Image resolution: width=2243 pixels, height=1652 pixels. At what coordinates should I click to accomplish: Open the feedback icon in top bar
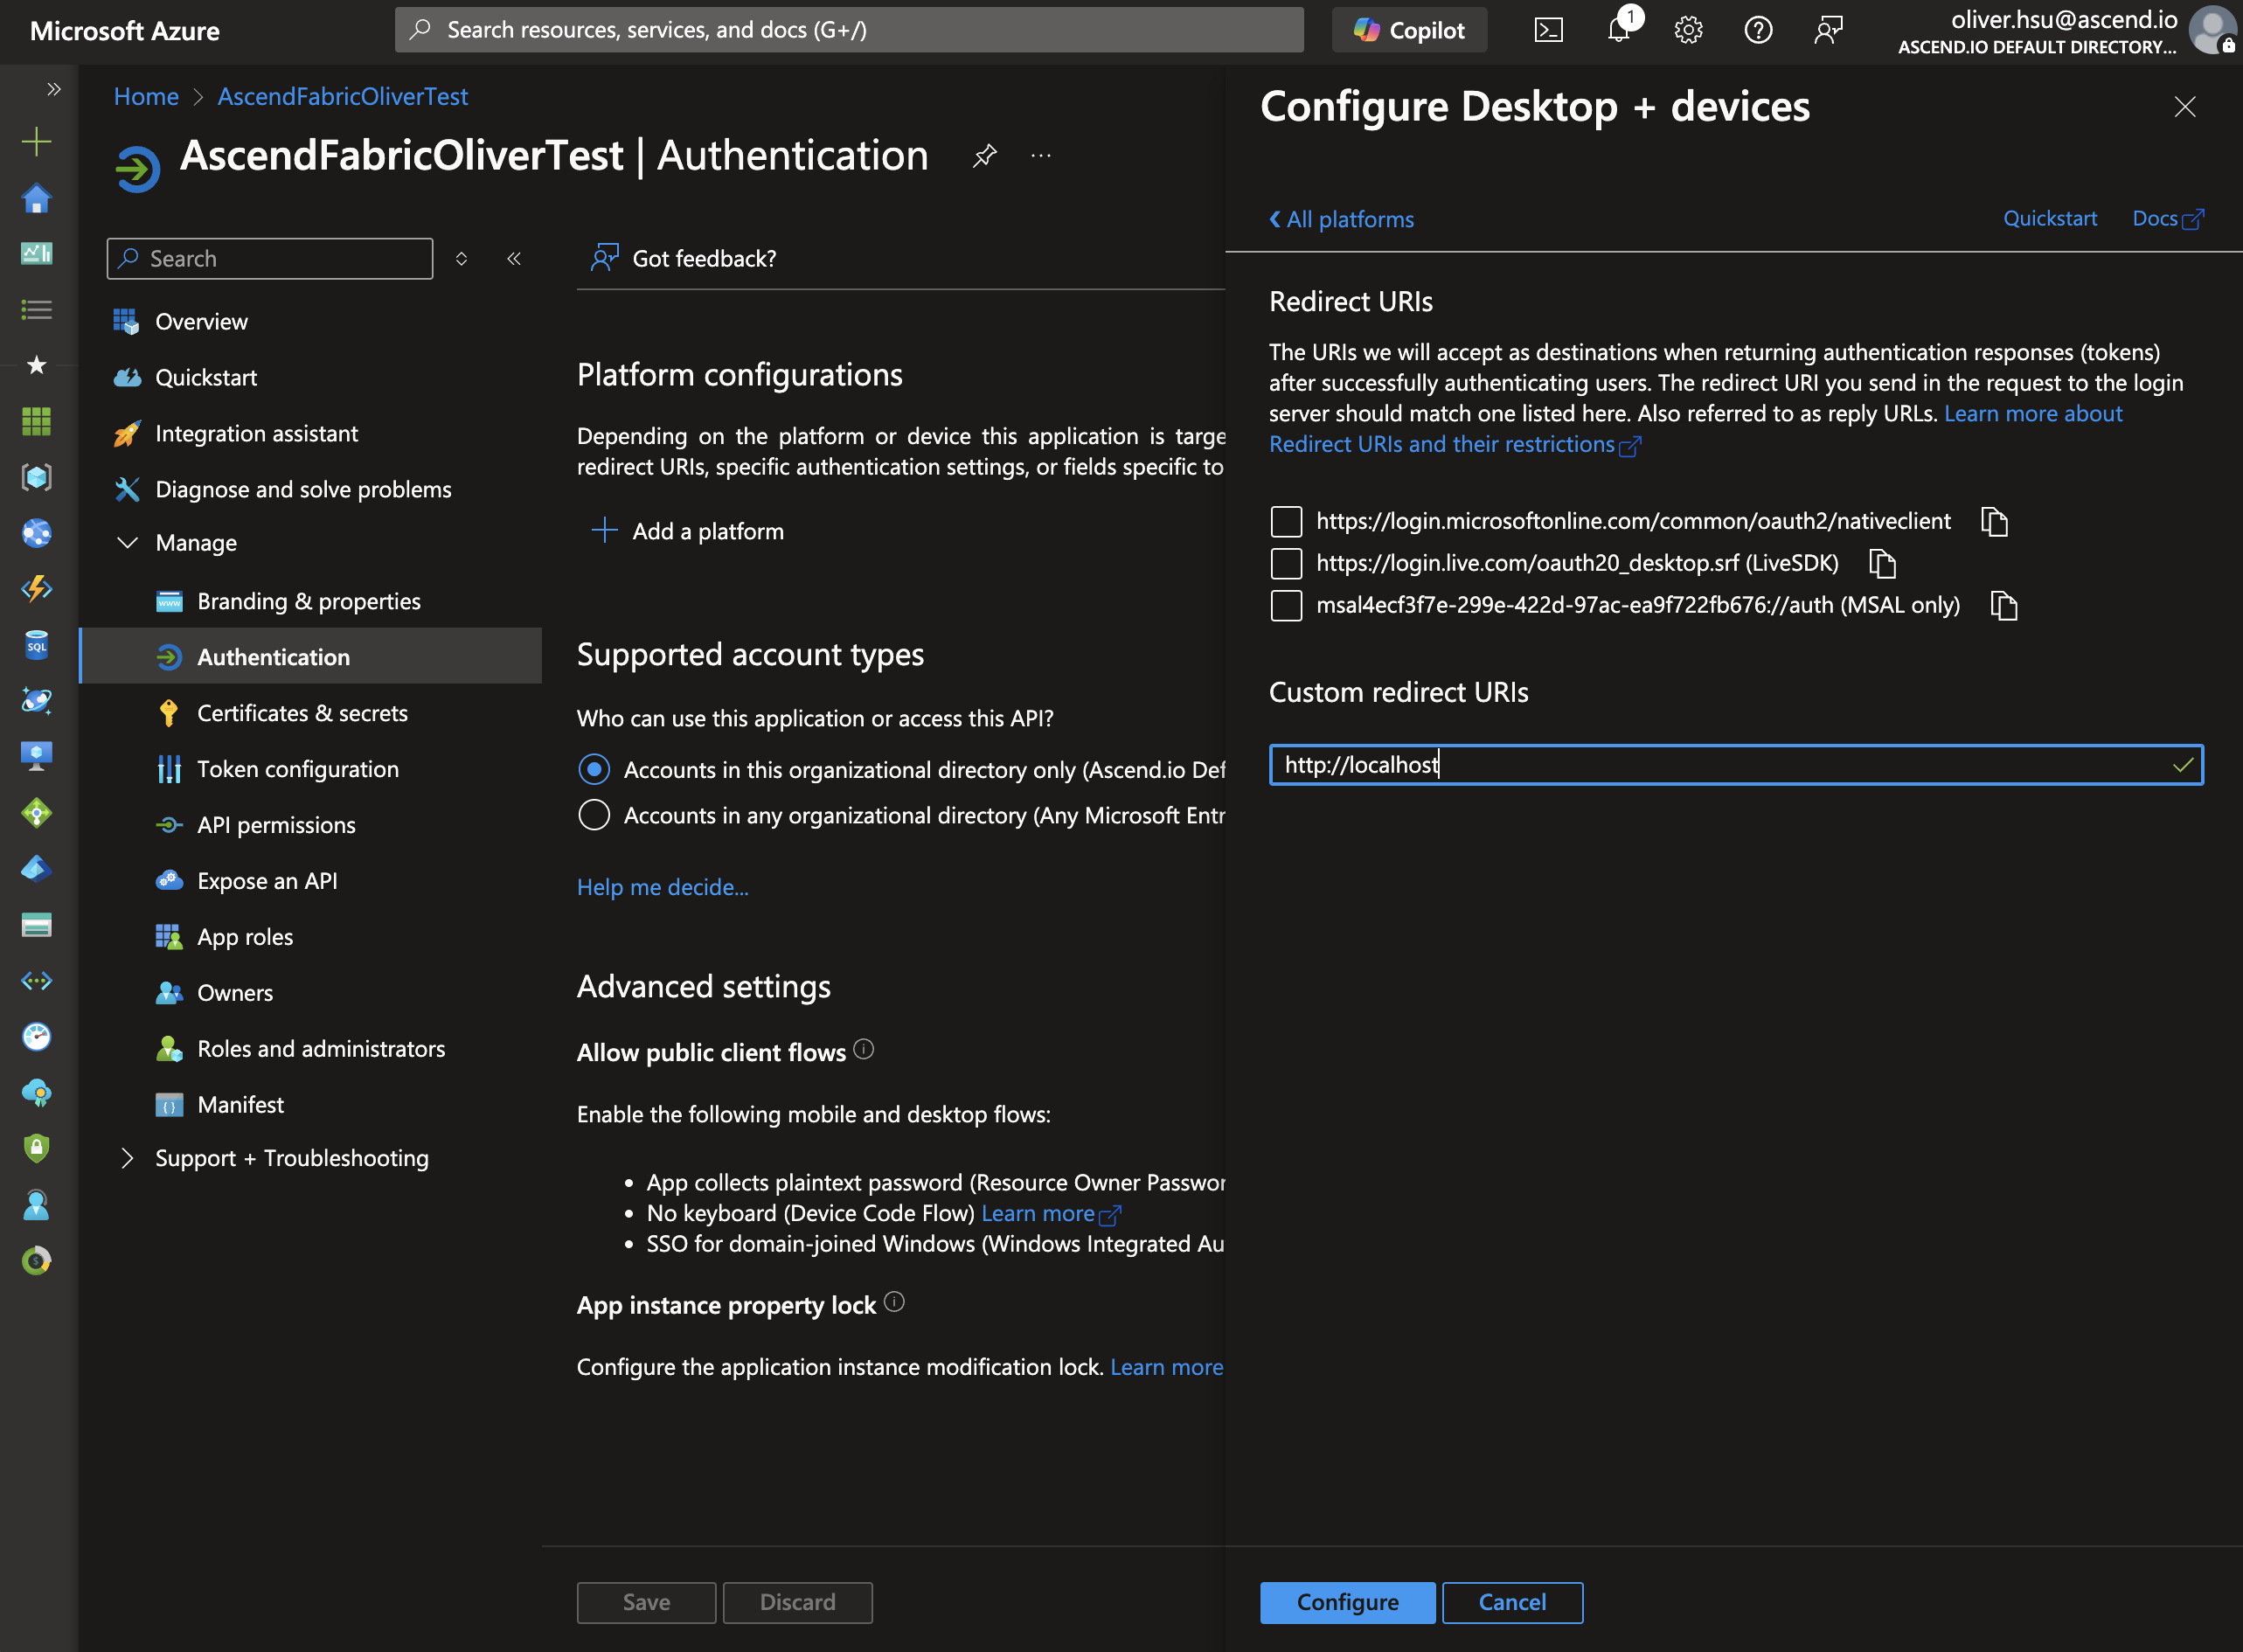pos(1828,30)
